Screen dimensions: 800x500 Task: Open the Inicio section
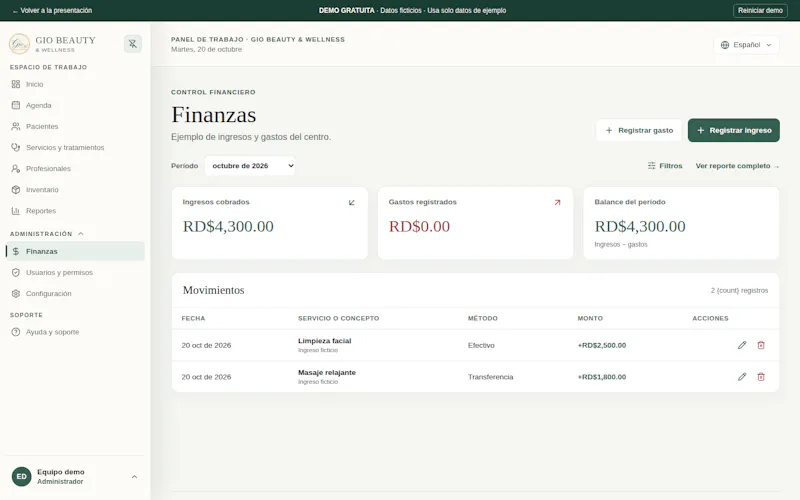point(75,84)
